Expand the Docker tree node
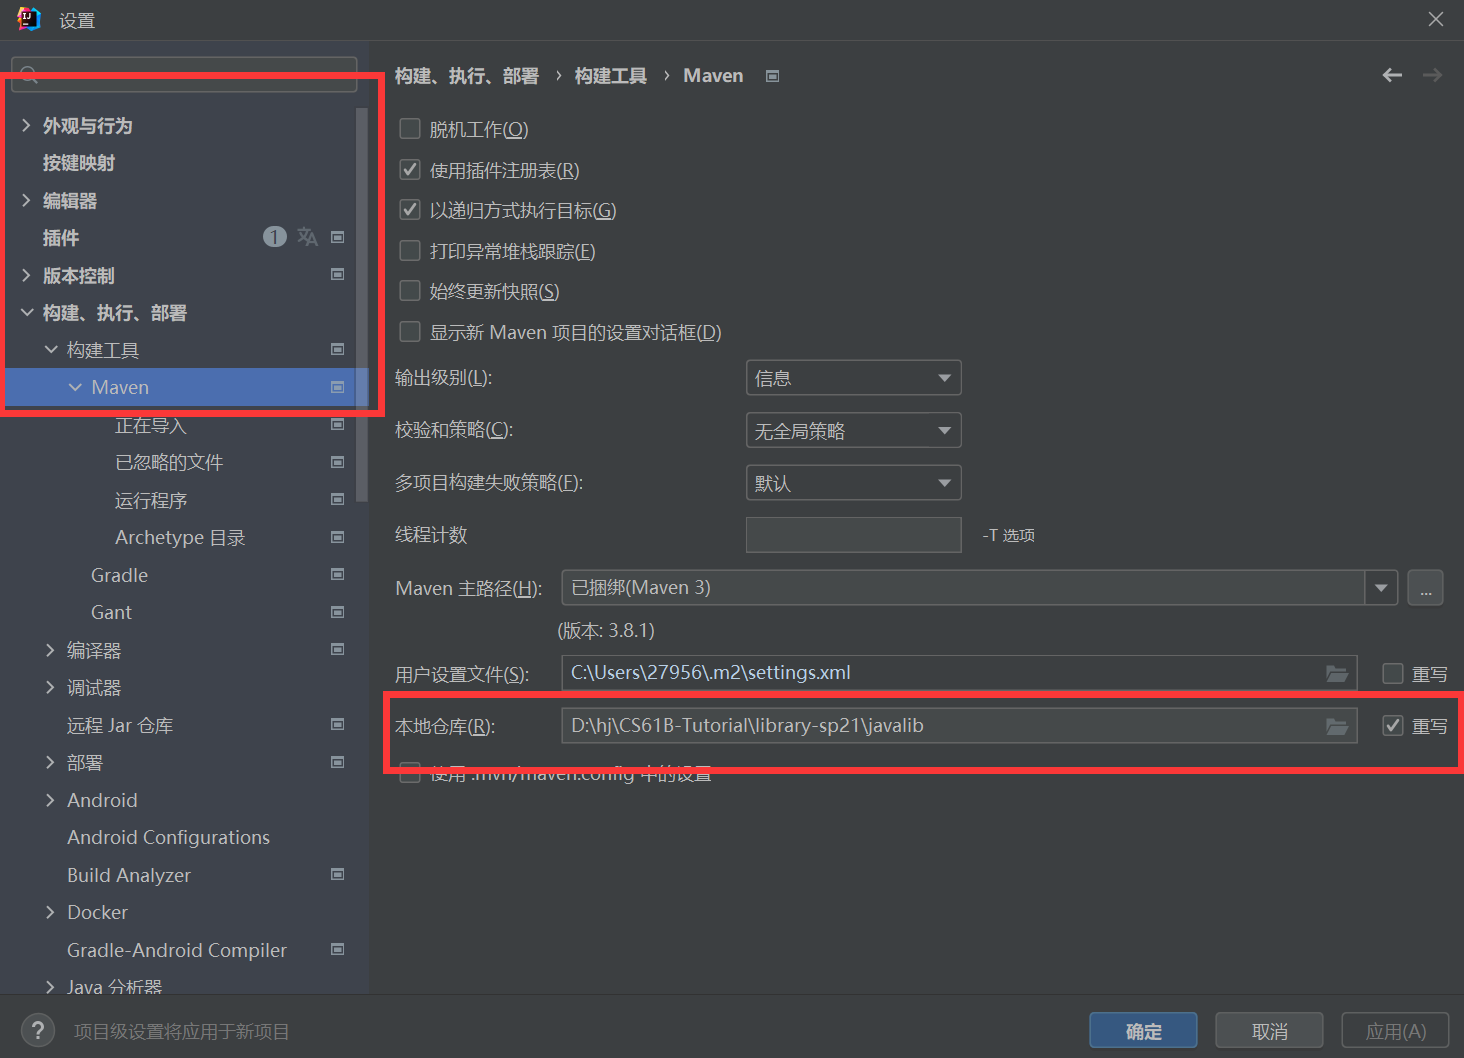This screenshot has height=1058, width=1464. tap(51, 912)
